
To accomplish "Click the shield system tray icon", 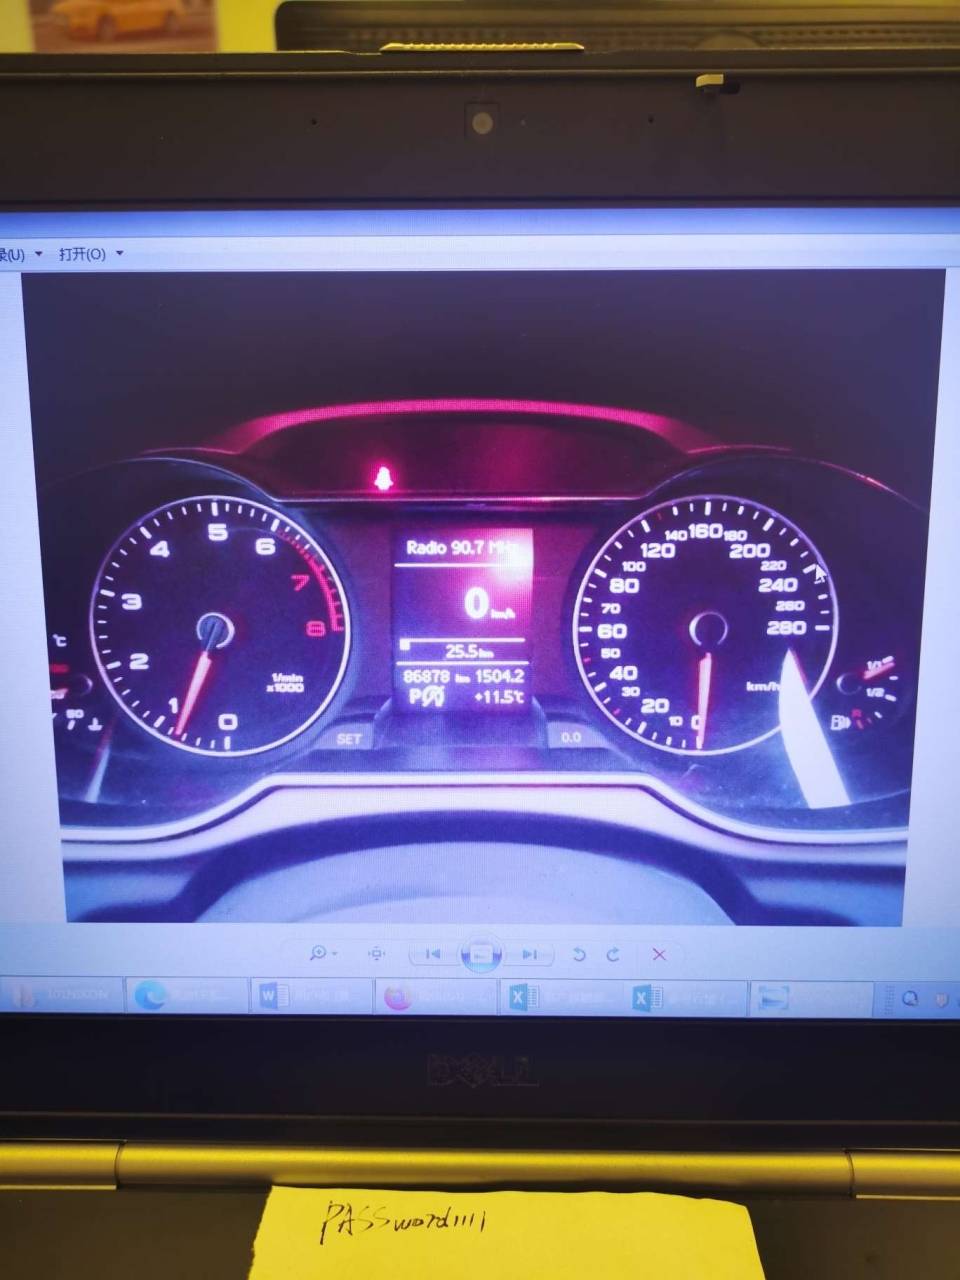I will coord(941,998).
